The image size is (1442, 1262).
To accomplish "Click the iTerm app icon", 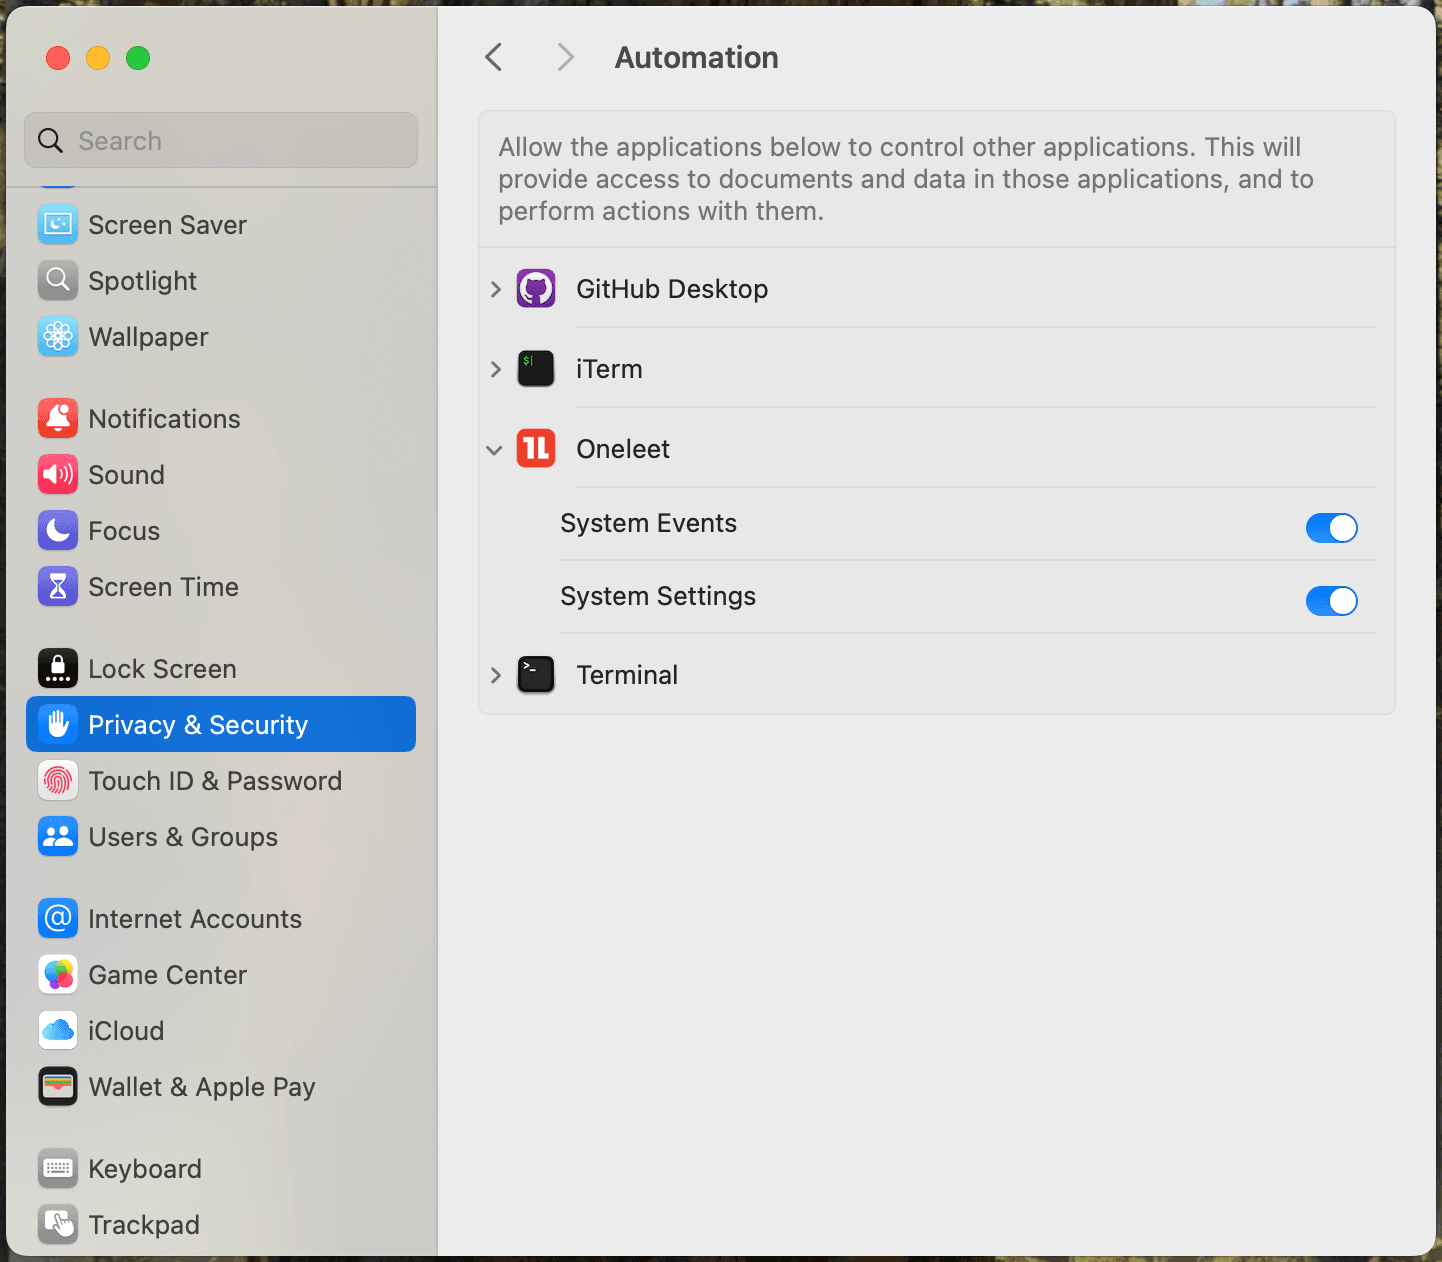I will pos(536,368).
